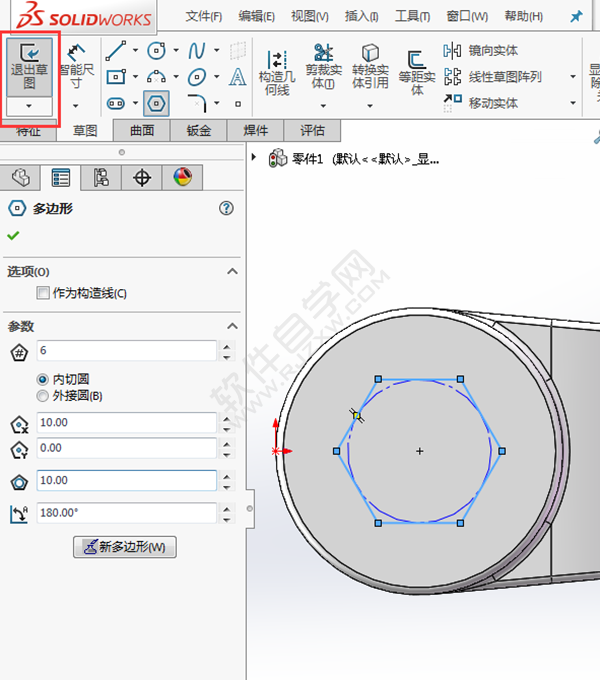600x680 pixels.
Task: Expand the 零件1 feature tree node
Action: [x=254, y=157]
